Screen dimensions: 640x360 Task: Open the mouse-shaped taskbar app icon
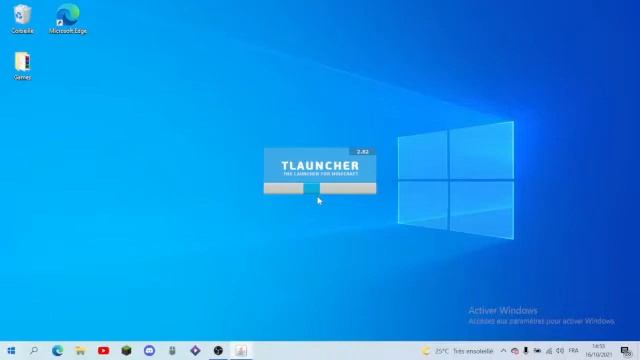tap(172, 351)
